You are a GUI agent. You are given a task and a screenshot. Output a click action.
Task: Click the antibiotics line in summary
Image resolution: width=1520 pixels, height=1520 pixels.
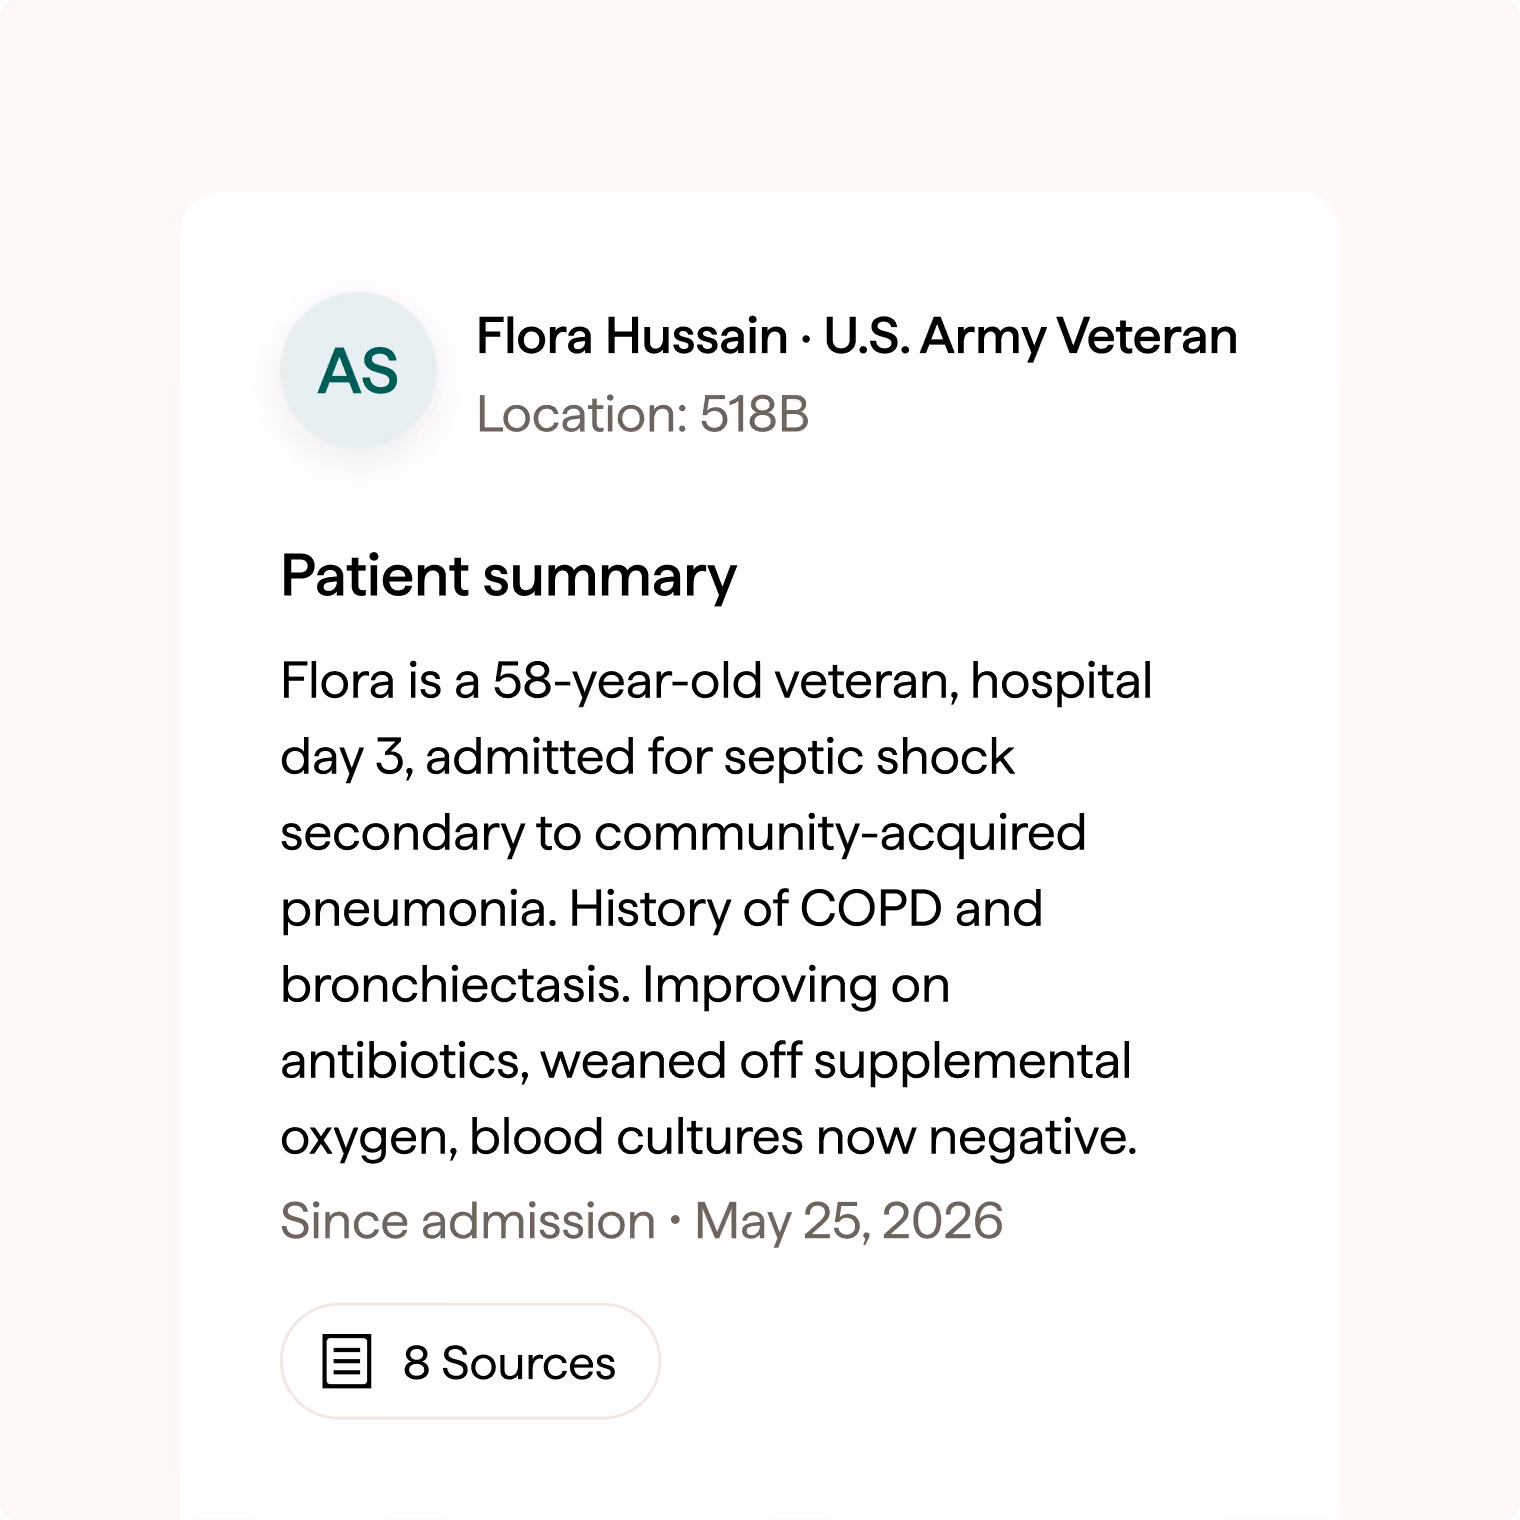click(706, 1061)
